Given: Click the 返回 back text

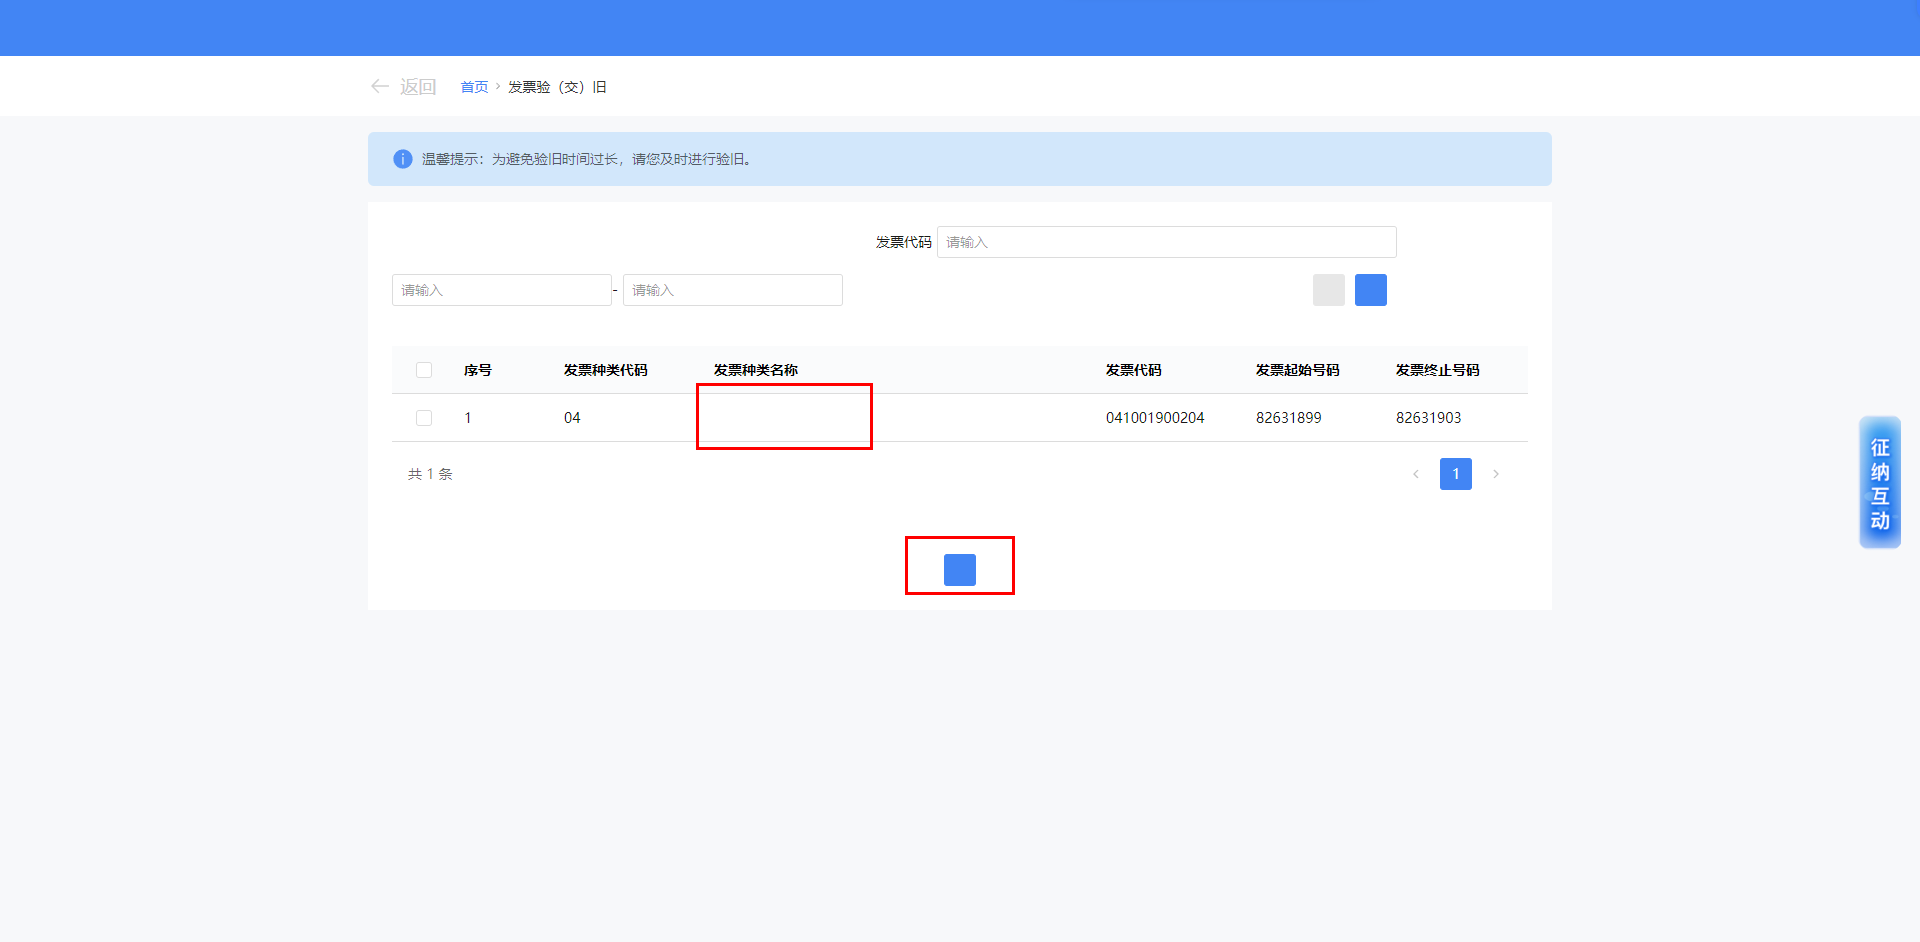Looking at the screenshot, I should tap(418, 87).
